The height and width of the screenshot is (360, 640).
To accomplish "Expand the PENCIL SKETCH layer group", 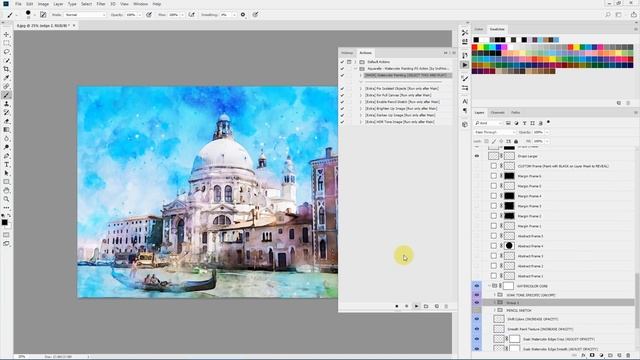I will coord(495,310).
